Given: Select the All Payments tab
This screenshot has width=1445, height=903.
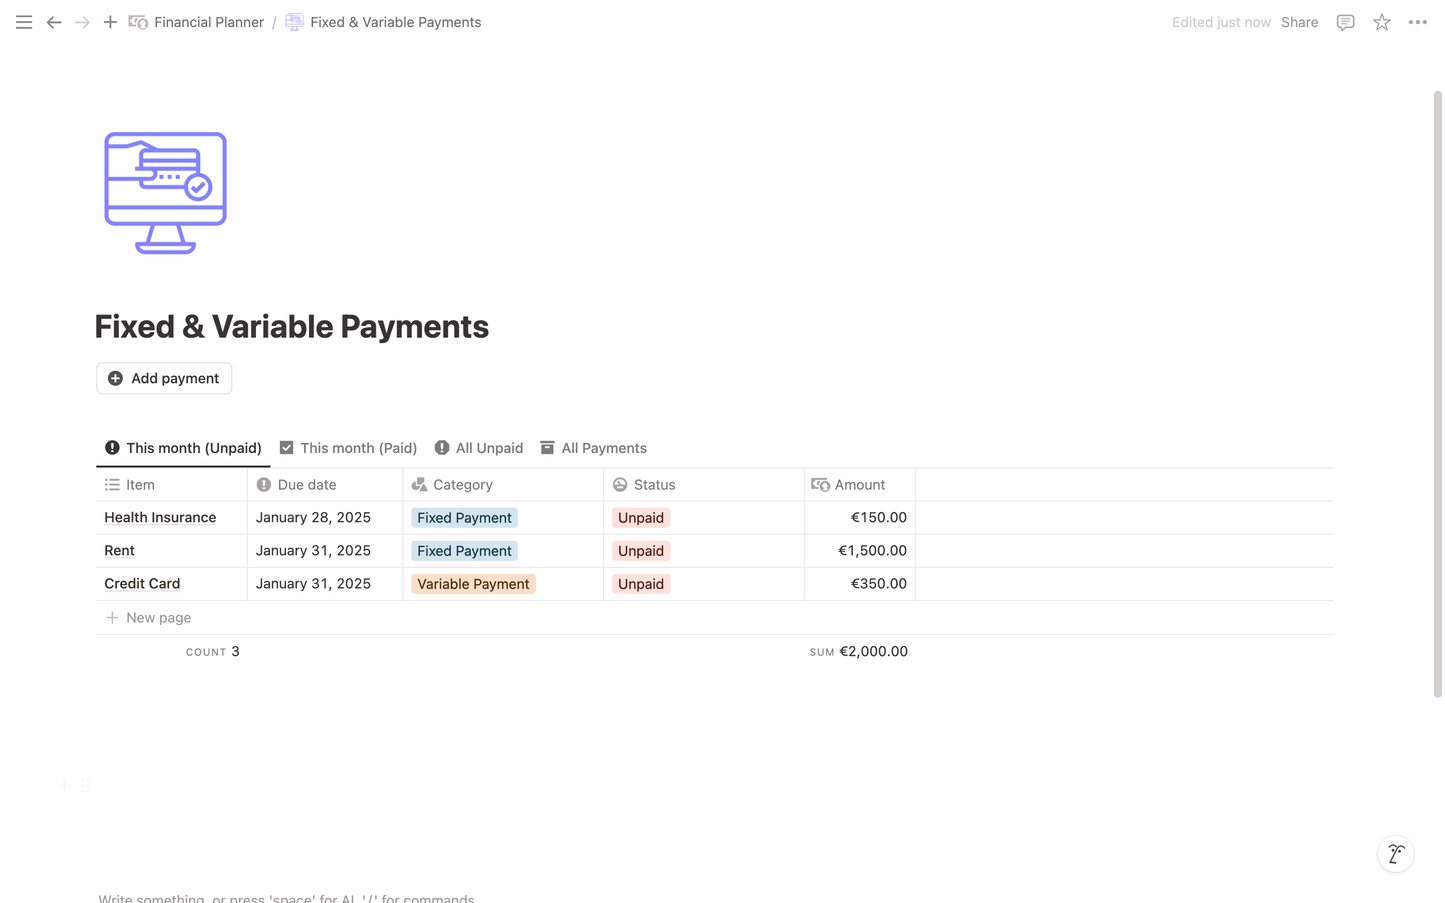Looking at the screenshot, I should click(593, 448).
